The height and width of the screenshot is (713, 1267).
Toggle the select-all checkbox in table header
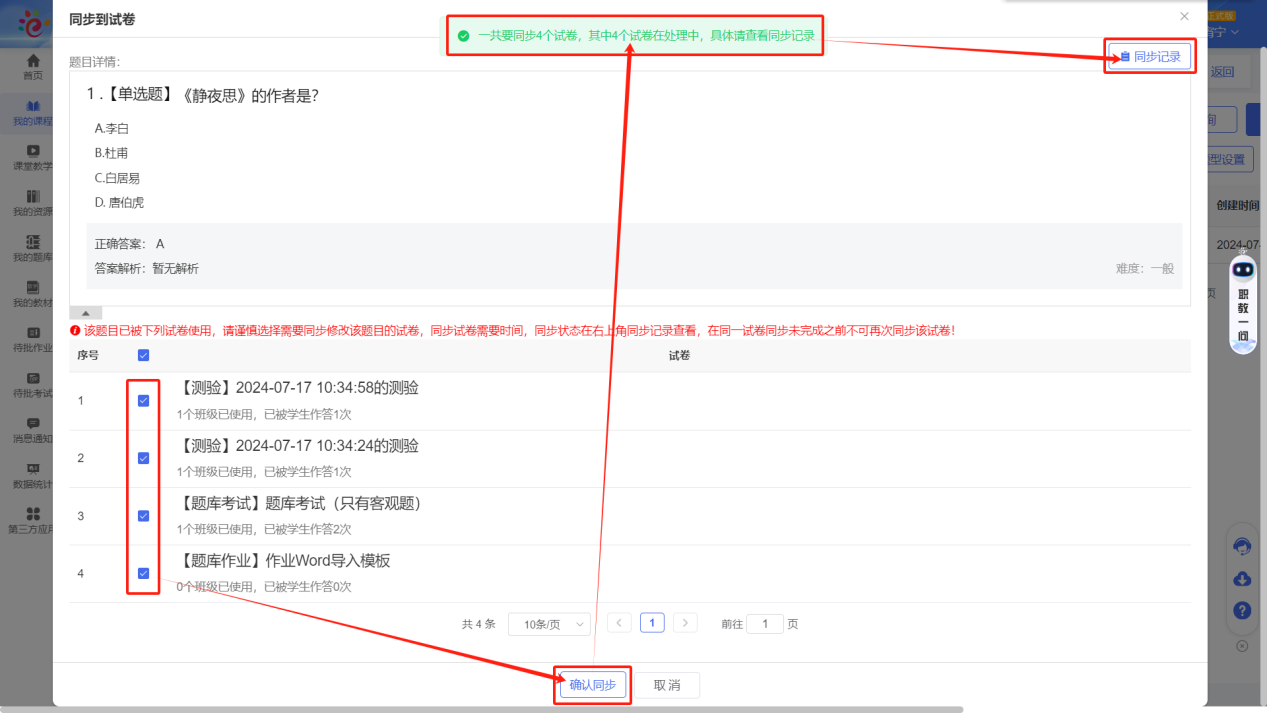143,355
